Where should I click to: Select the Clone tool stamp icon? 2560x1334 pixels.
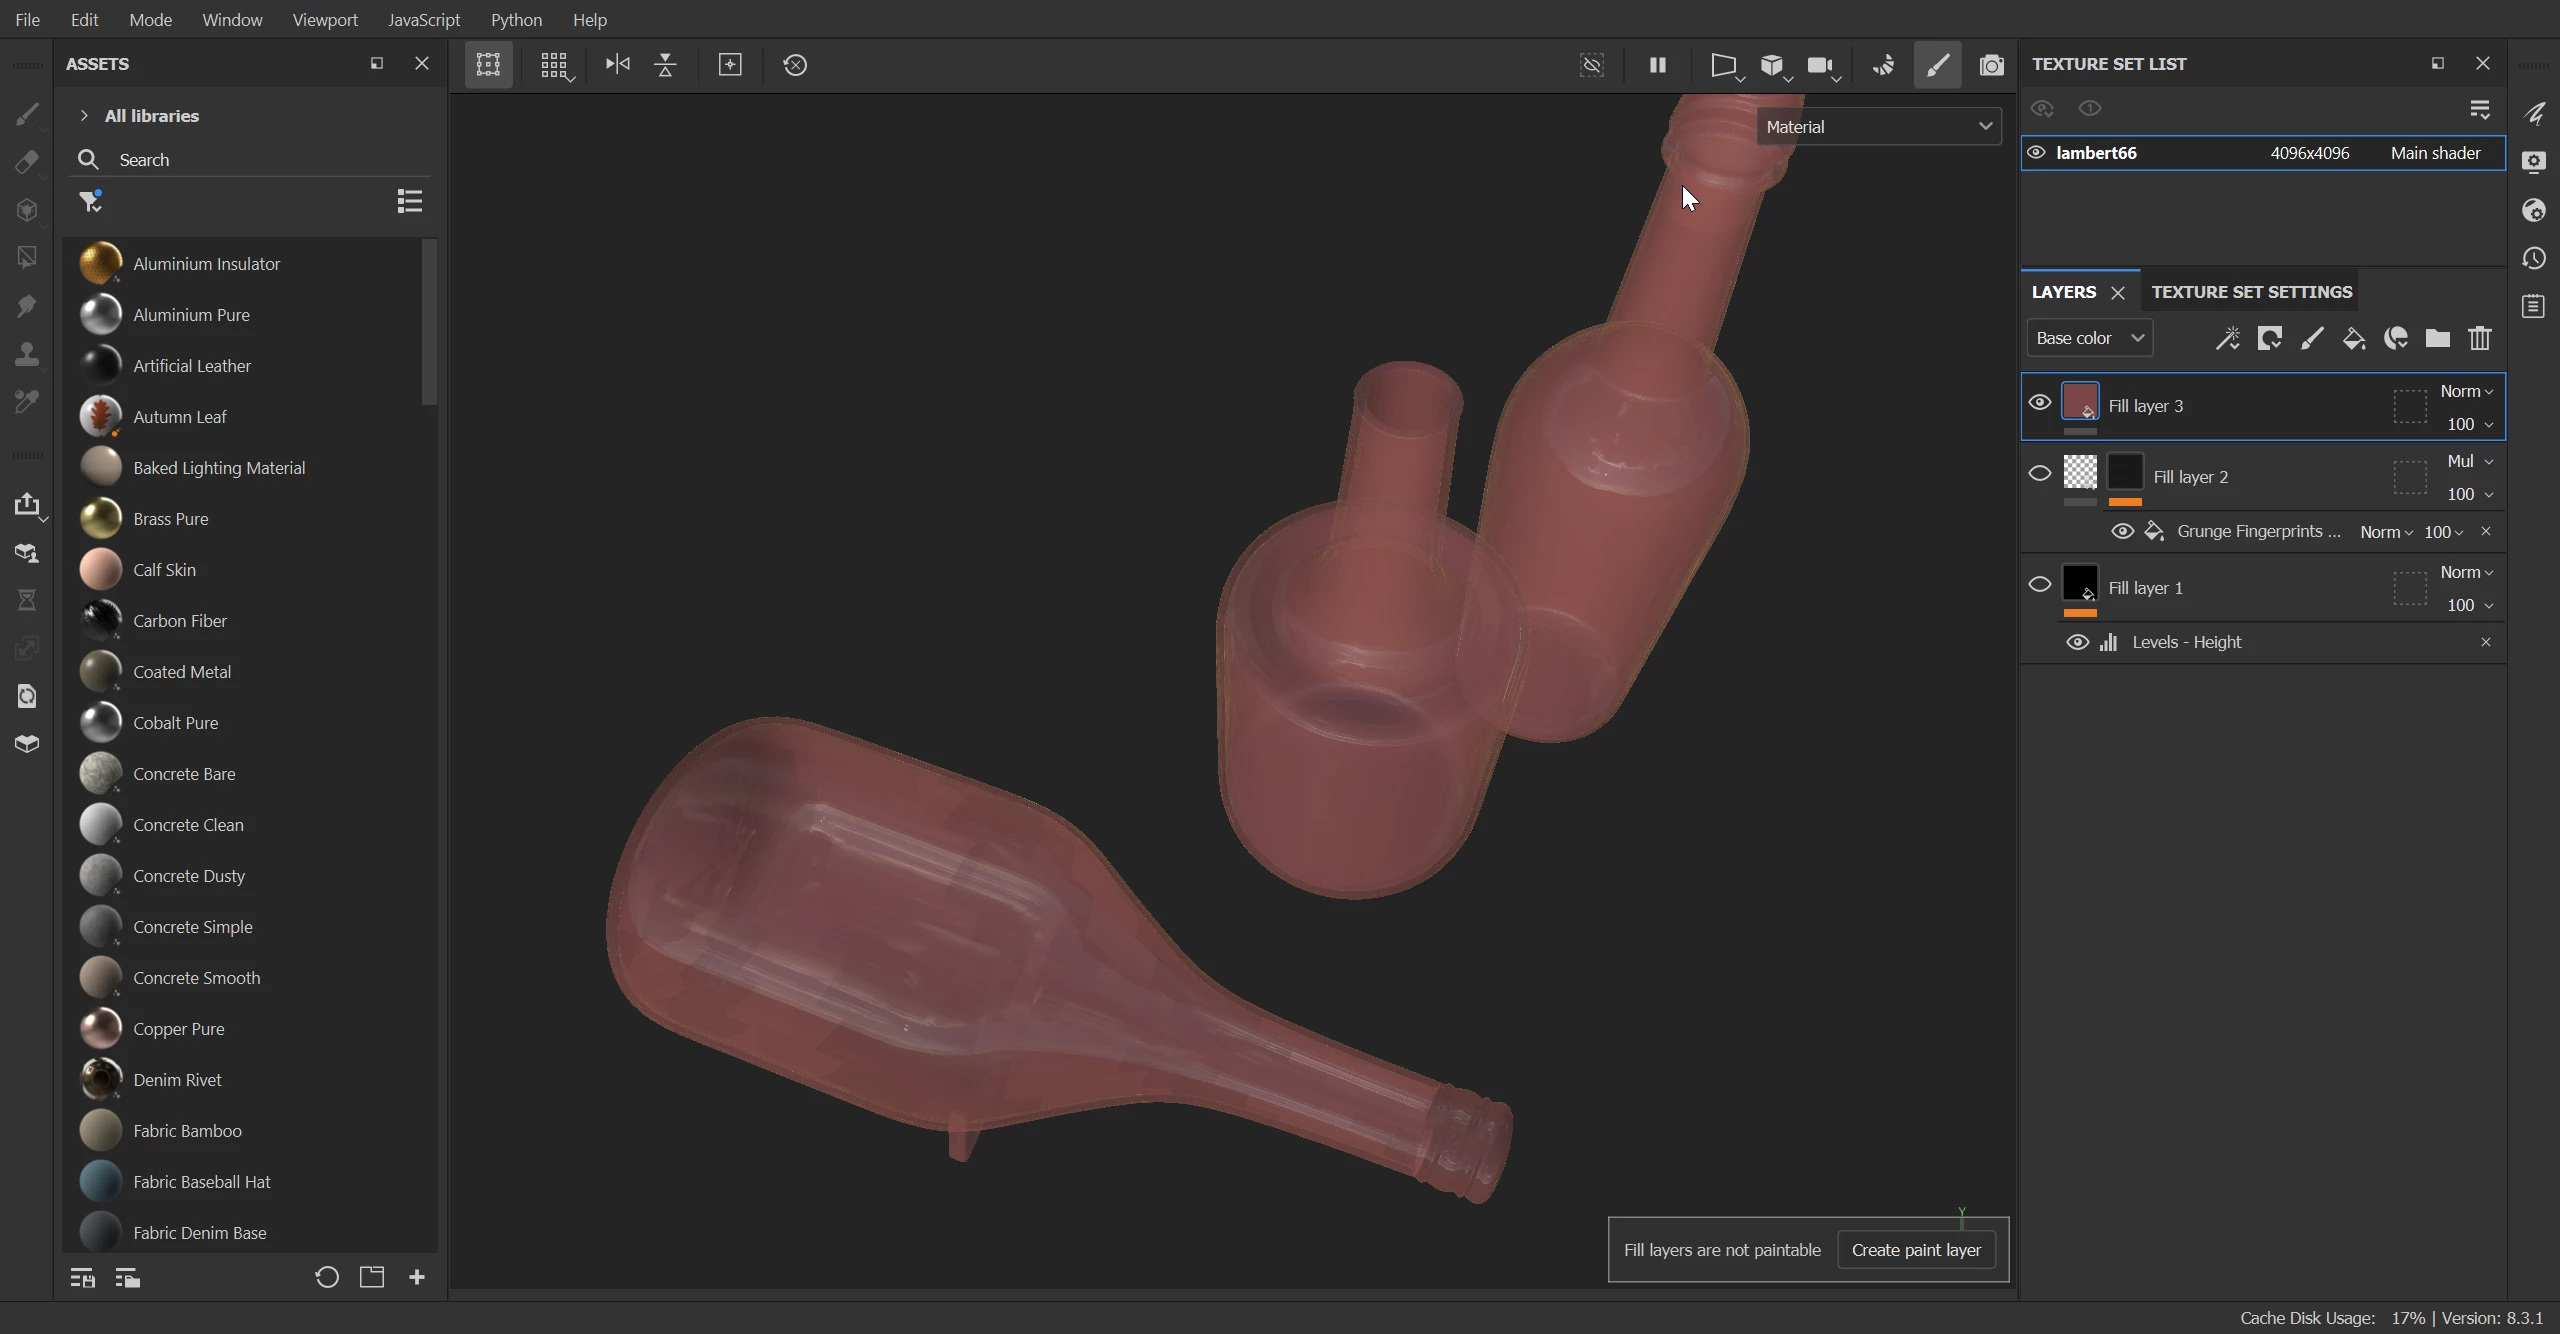[27, 354]
